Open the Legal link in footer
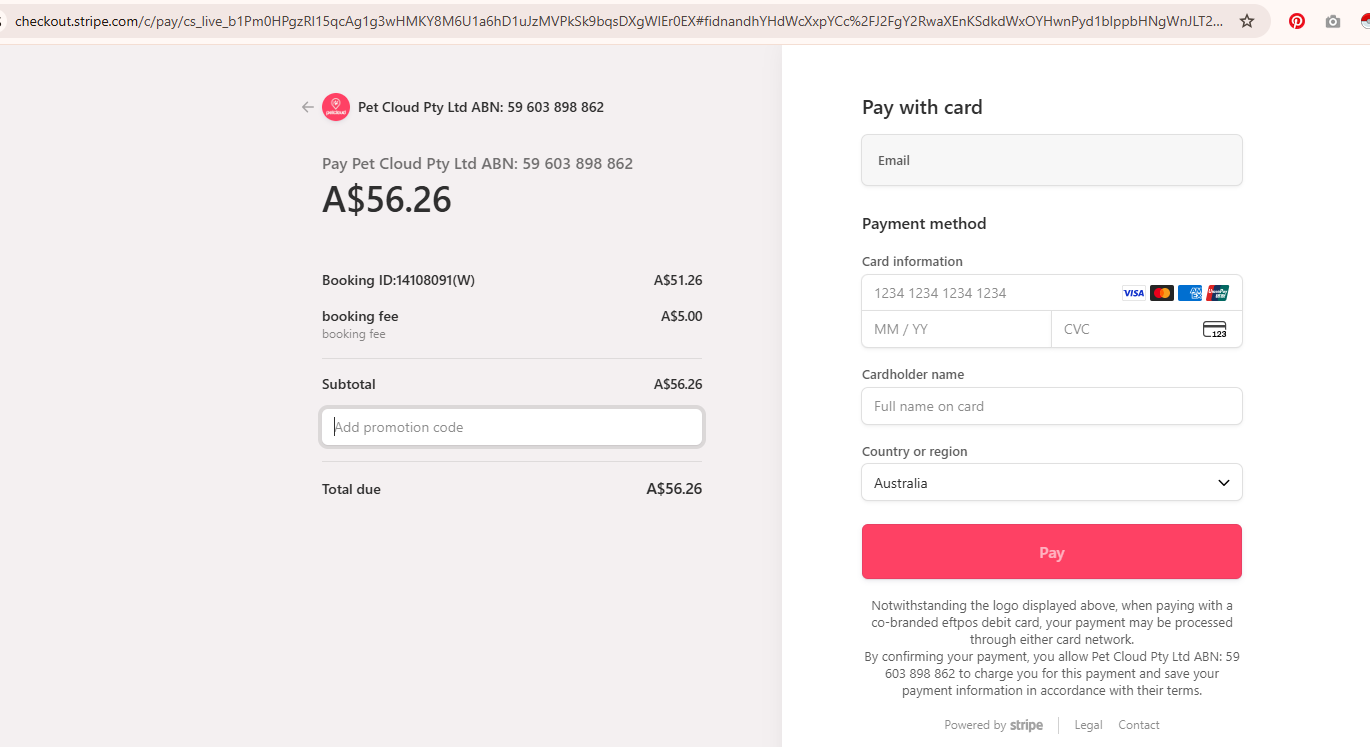The width and height of the screenshot is (1370, 747). pos(1088,725)
